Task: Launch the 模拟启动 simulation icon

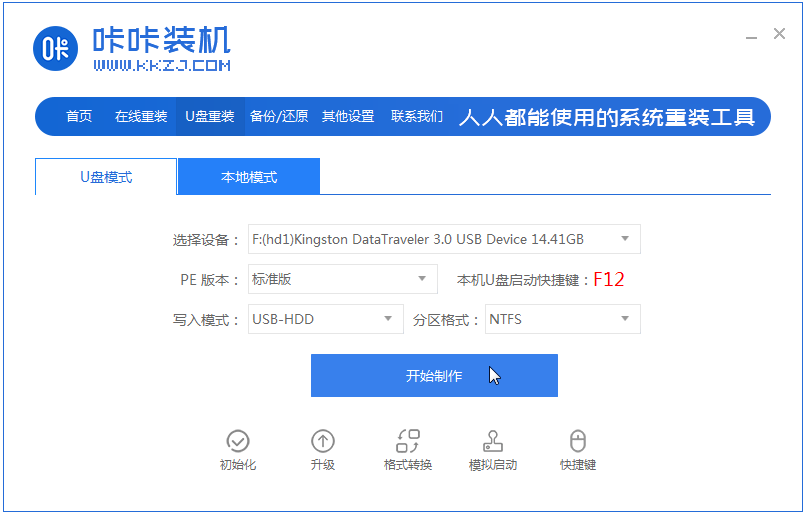Action: [493, 441]
